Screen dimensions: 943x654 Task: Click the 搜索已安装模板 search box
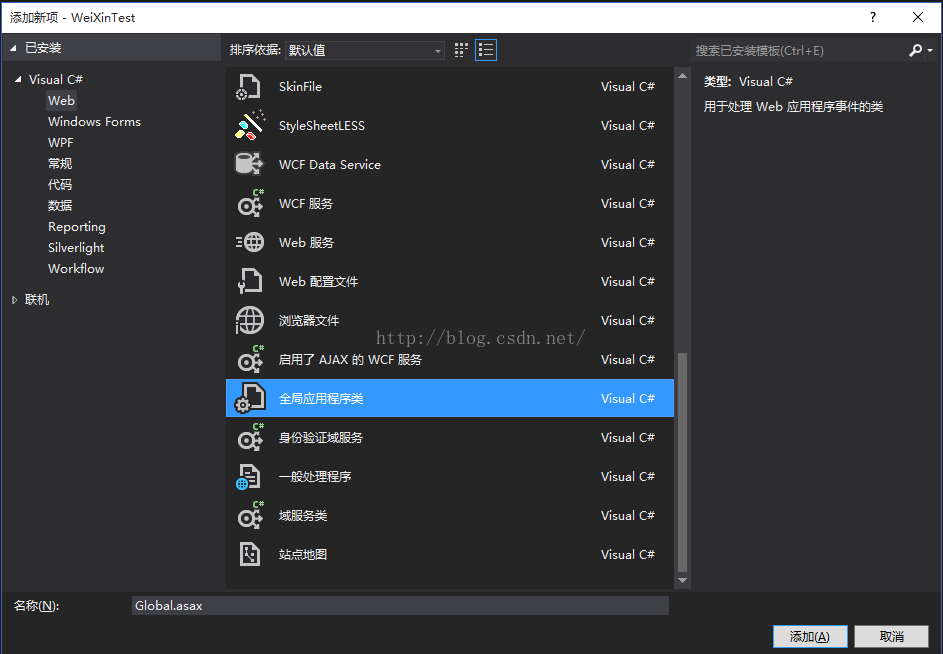[800, 51]
